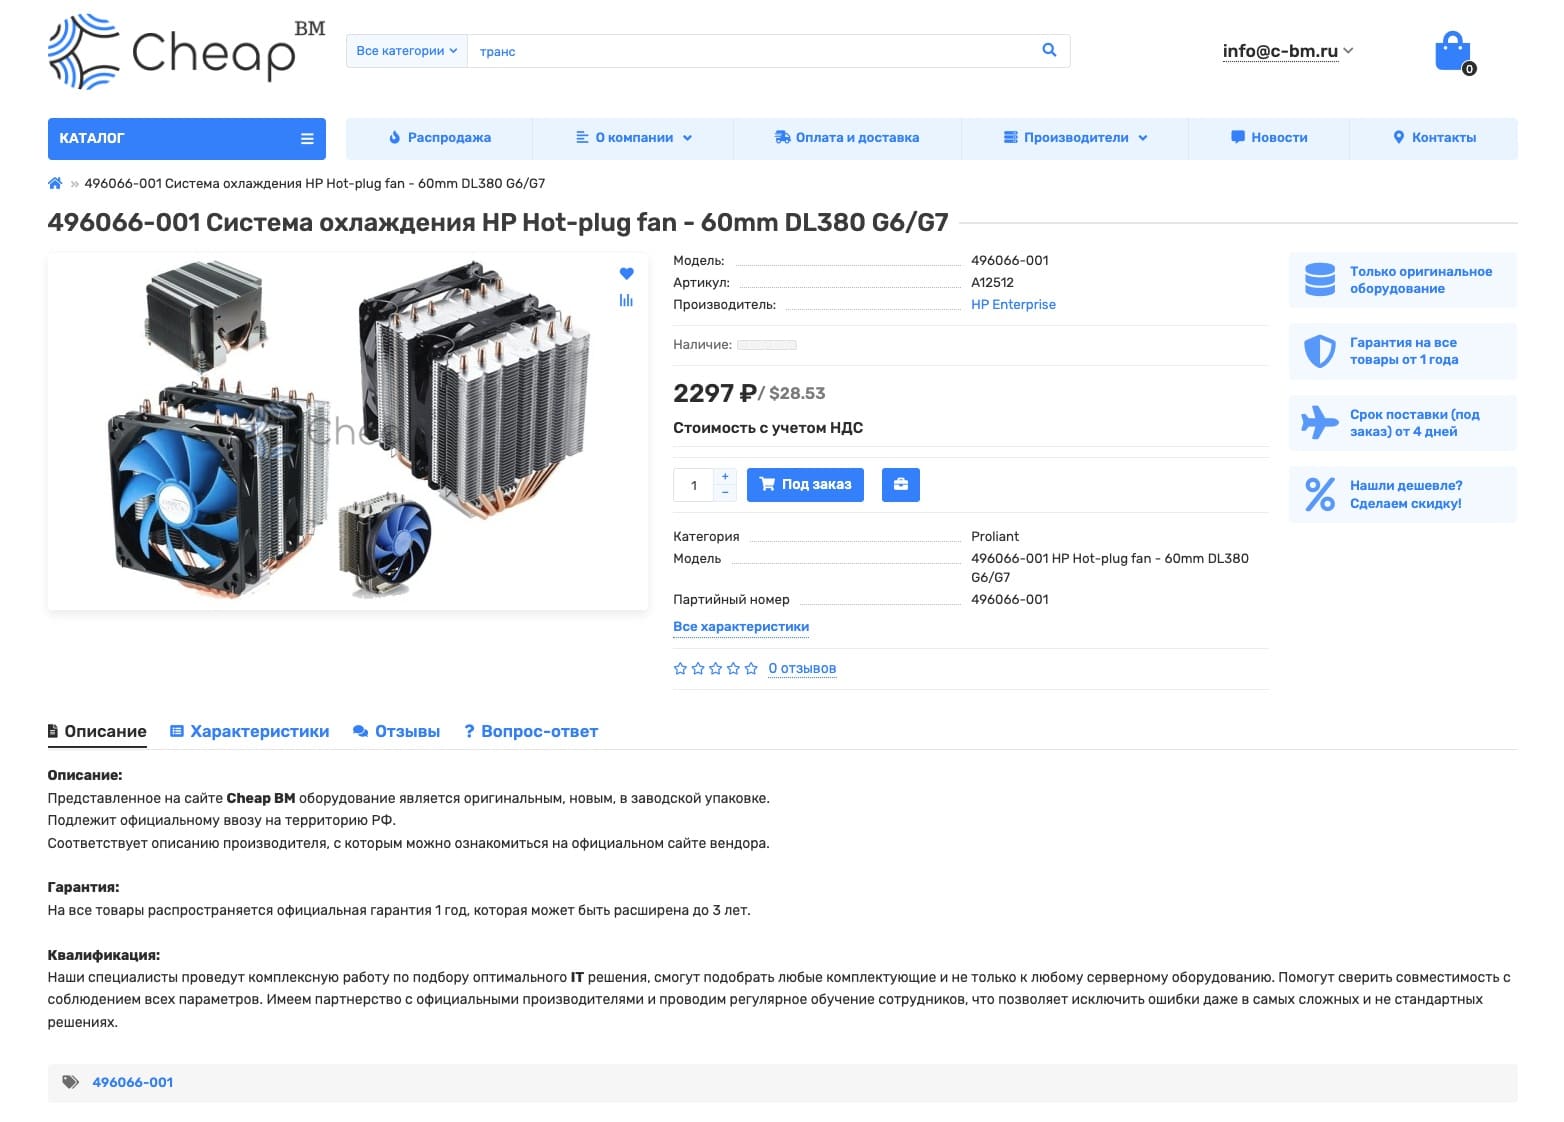Rate product with the fifth star
The width and height of the screenshot is (1564, 1122).
[x=751, y=668]
